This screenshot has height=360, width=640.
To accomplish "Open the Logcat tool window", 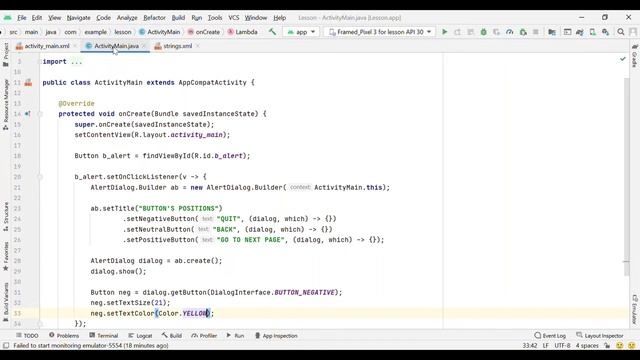I will [x=140, y=336].
